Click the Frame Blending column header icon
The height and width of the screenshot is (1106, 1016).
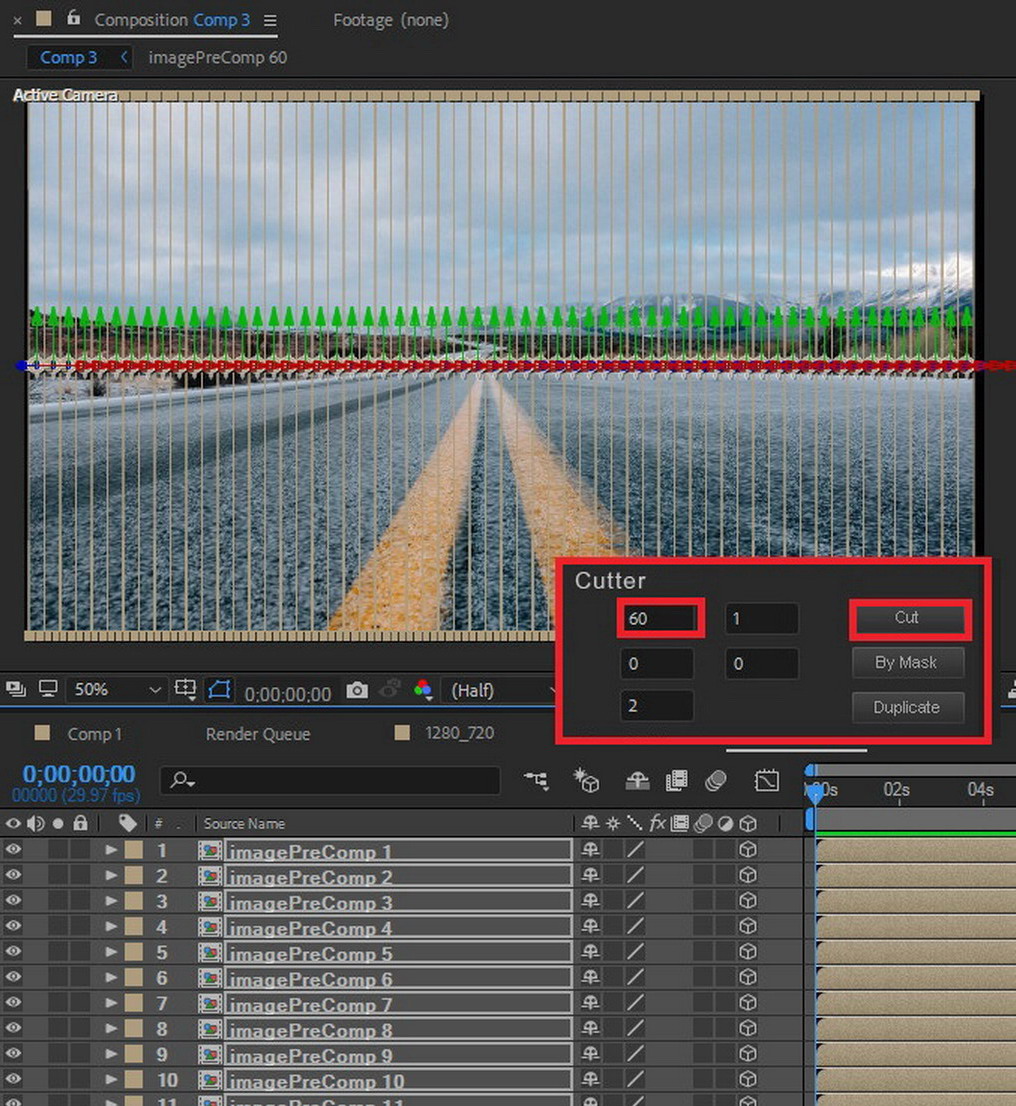[x=679, y=823]
